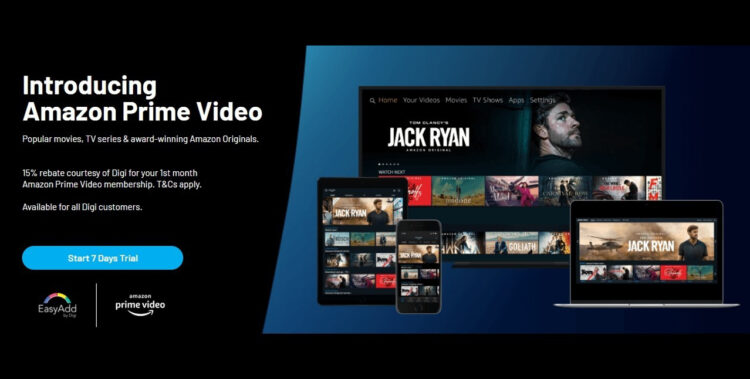
Task: Click the Introducing Amazon Prime Video heading
Action: click(x=142, y=99)
